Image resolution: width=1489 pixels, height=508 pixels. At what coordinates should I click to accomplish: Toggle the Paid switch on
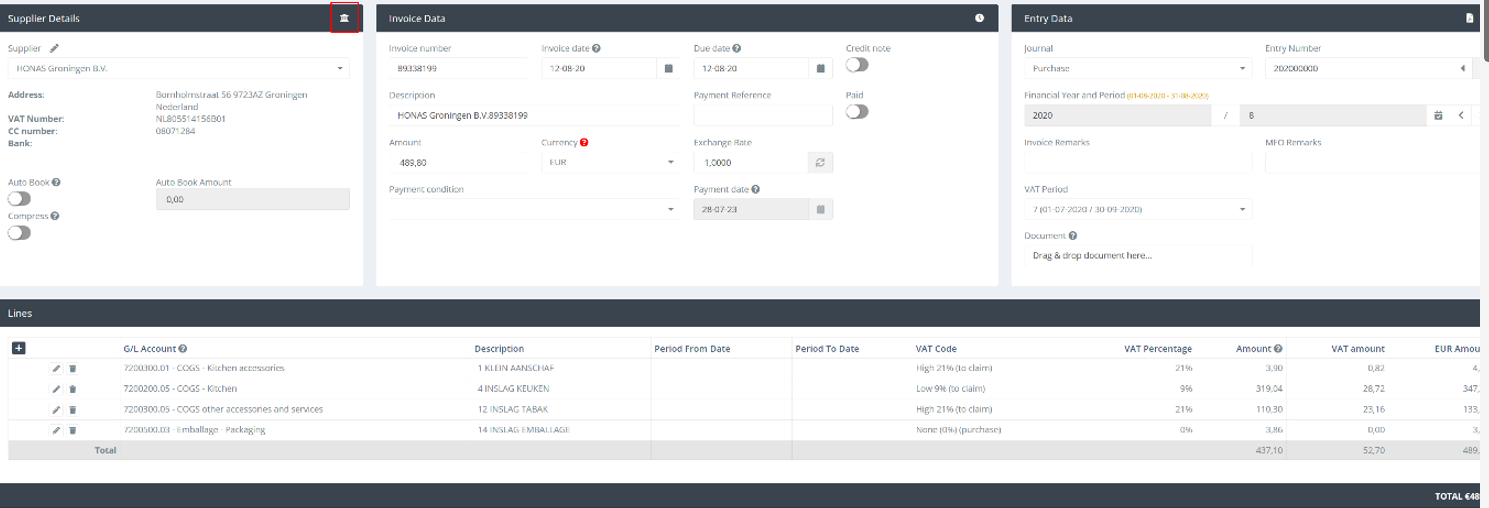(x=857, y=112)
